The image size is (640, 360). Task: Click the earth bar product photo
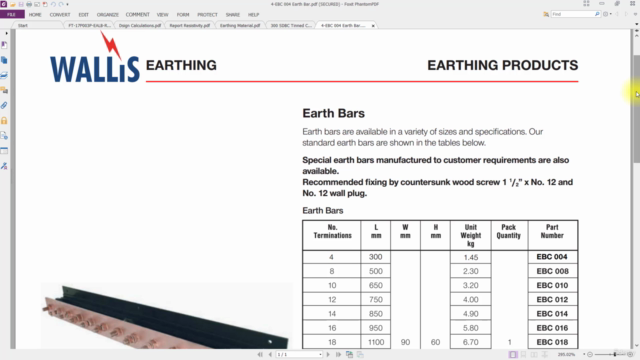[x=165, y=316]
